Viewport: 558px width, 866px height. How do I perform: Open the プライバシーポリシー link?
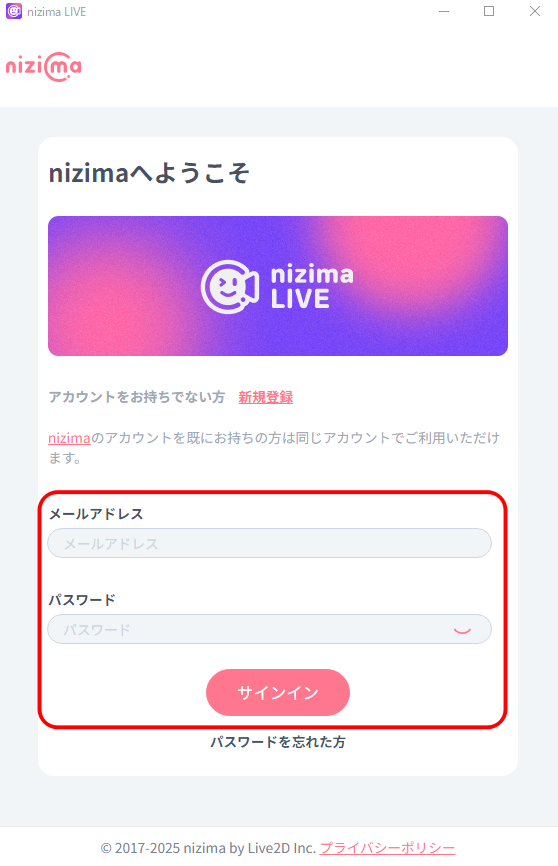coord(387,848)
